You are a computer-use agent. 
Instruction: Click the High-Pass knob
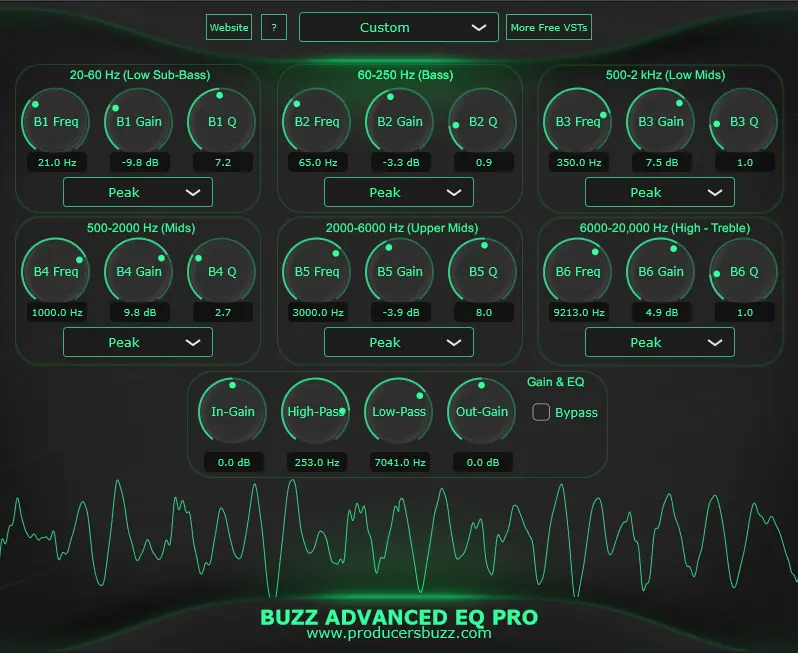pos(316,411)
